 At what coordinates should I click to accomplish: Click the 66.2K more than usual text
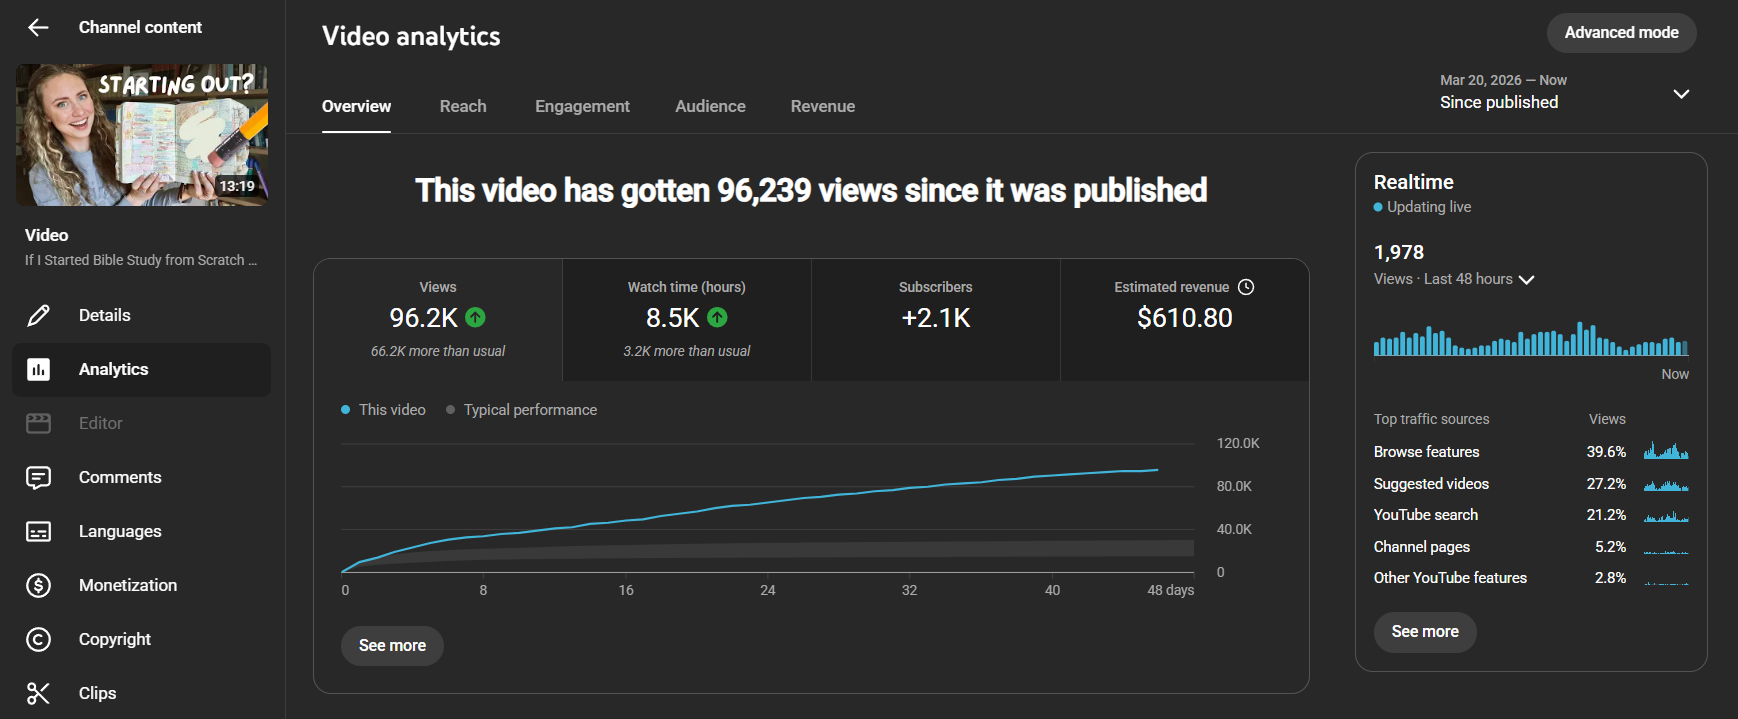click(x=438, y=351)
